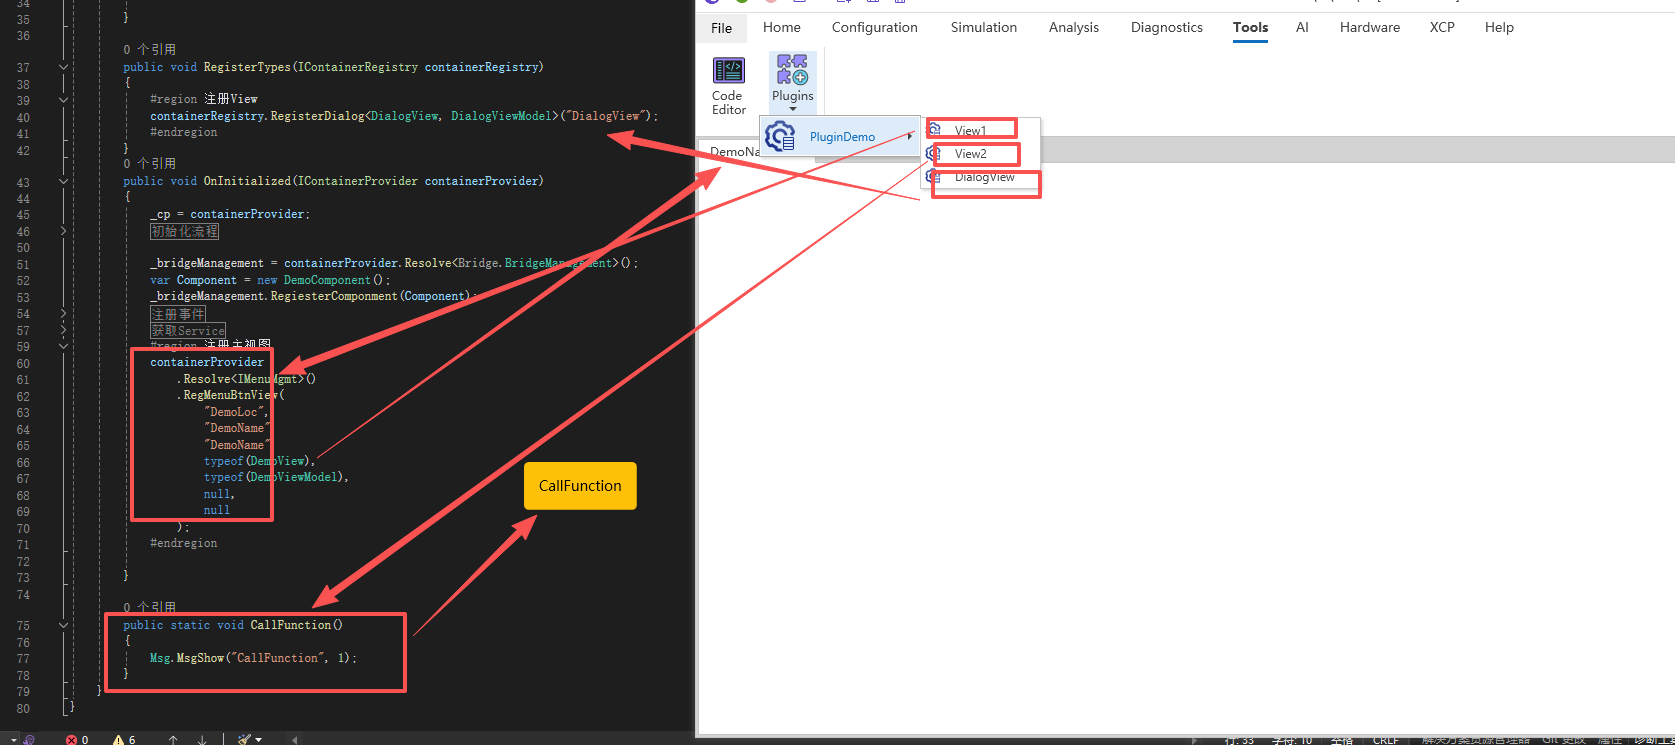Go to previous issue with up arrow
This screenshot has width=1675, height=745.
click(x=173, y=740)
